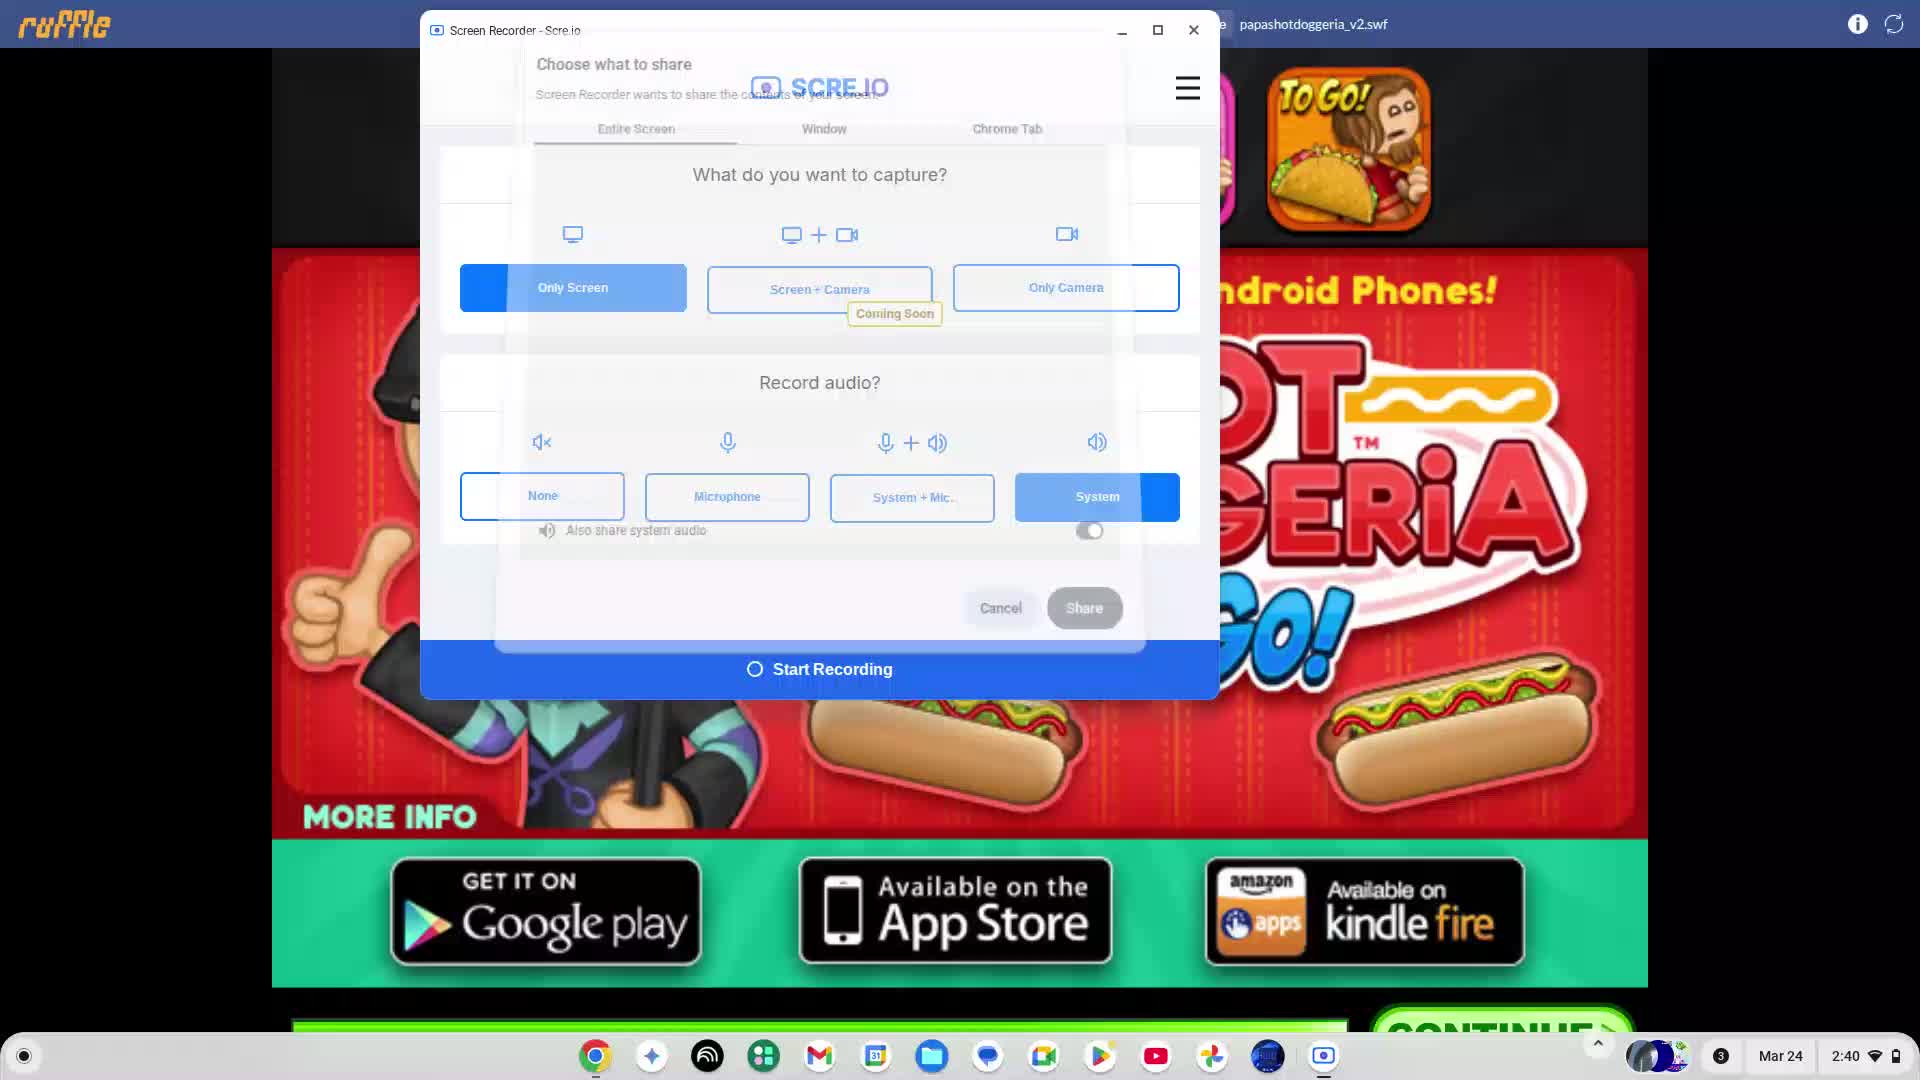The image size is (1920, 1080).
Task: Select the System audio recording option
Action: 1097,497
